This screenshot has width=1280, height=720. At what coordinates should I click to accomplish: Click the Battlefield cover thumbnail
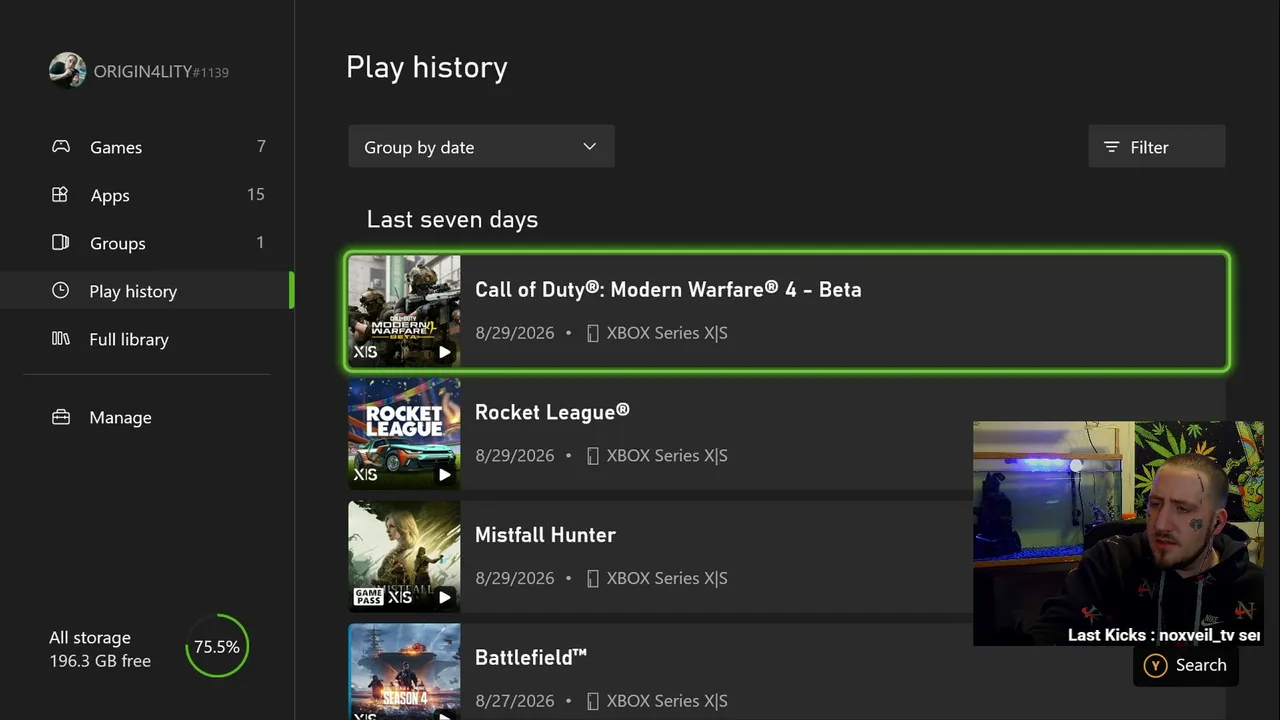(404, 672)
